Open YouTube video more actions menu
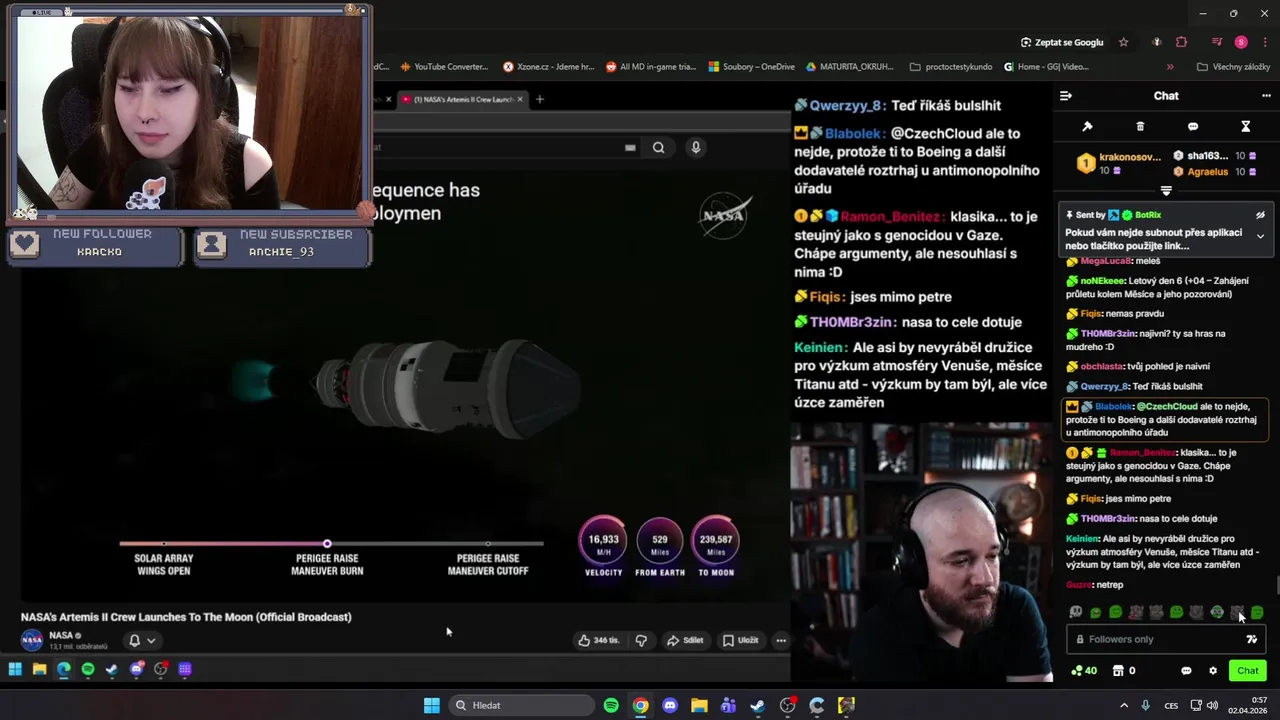Image resolution: width=1280 pixels, height=720 pixels. coord(781,640)
